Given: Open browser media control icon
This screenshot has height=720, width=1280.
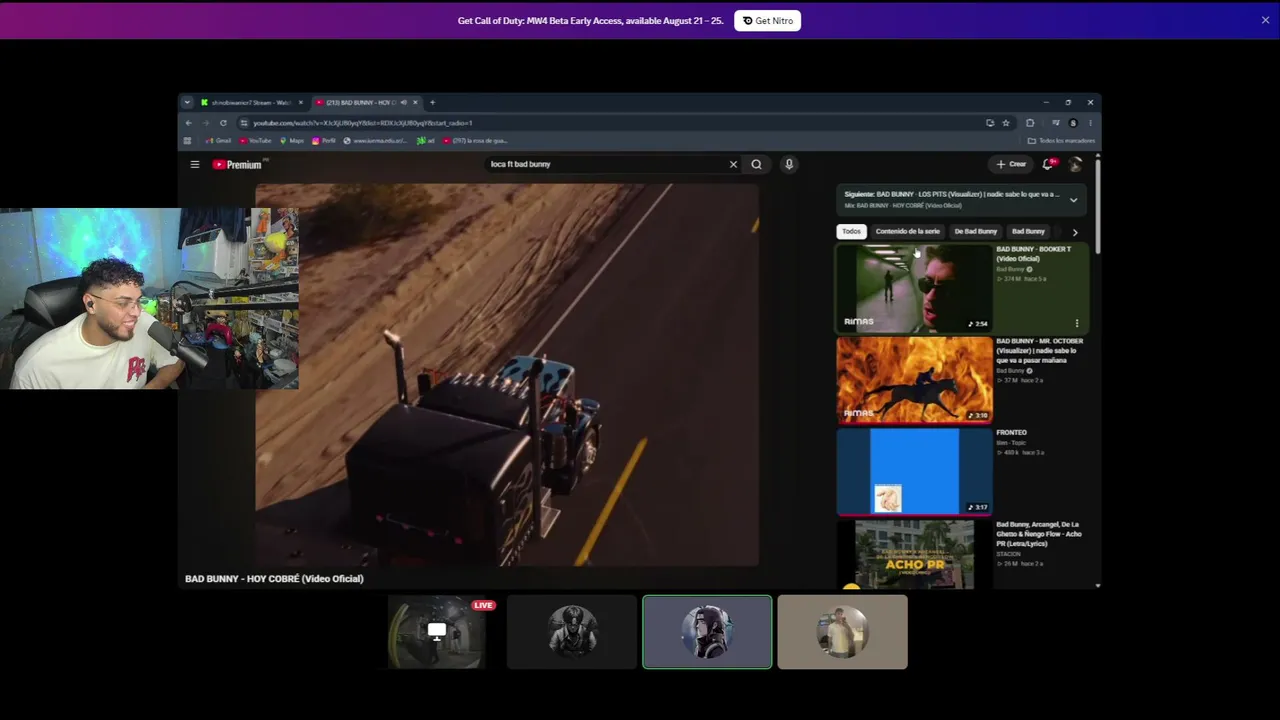Looking at the screenshot, I should coord(1055,123).
